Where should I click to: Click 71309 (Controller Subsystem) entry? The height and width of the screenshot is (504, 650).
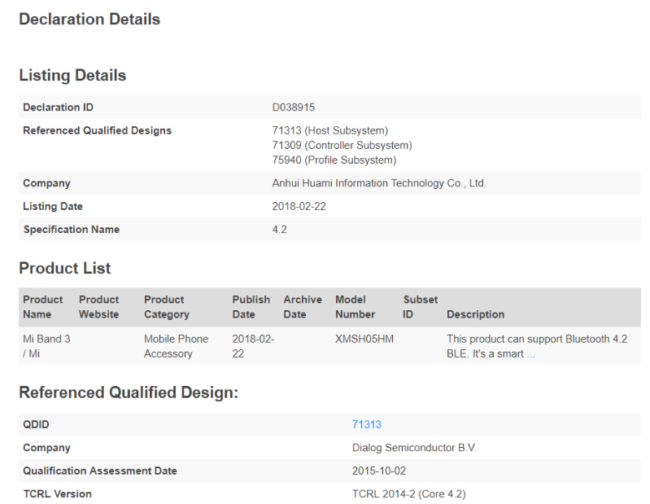[342, 145]
